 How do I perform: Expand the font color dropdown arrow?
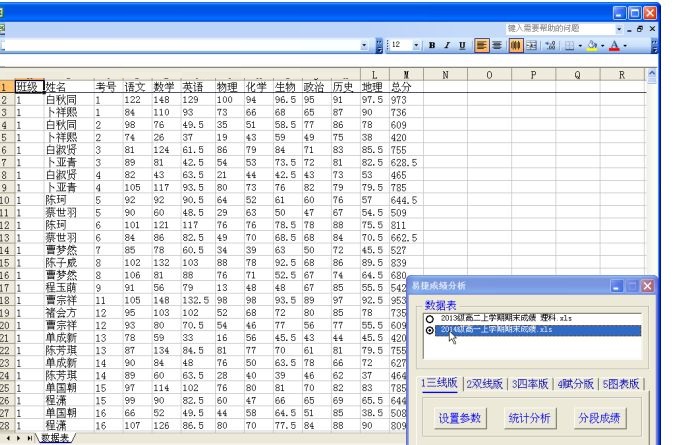[626, 46]
